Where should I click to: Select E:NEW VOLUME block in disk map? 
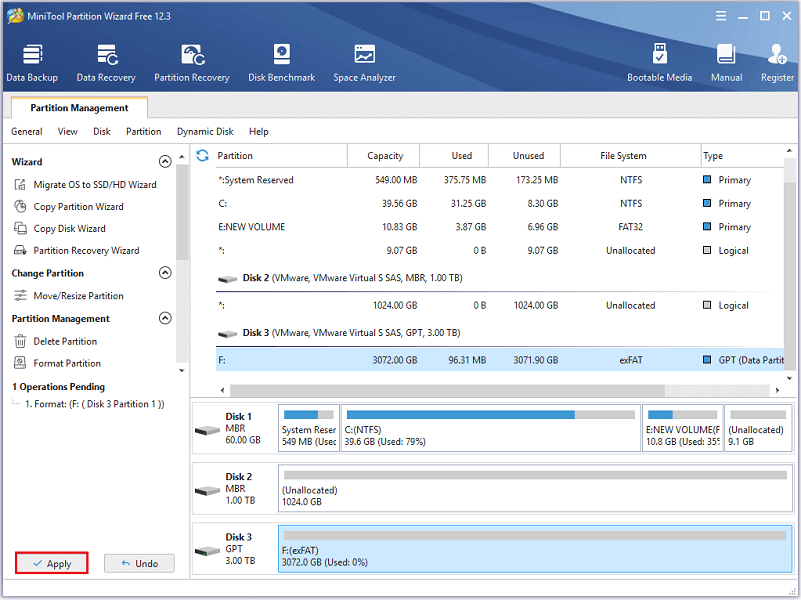[682, 428]
